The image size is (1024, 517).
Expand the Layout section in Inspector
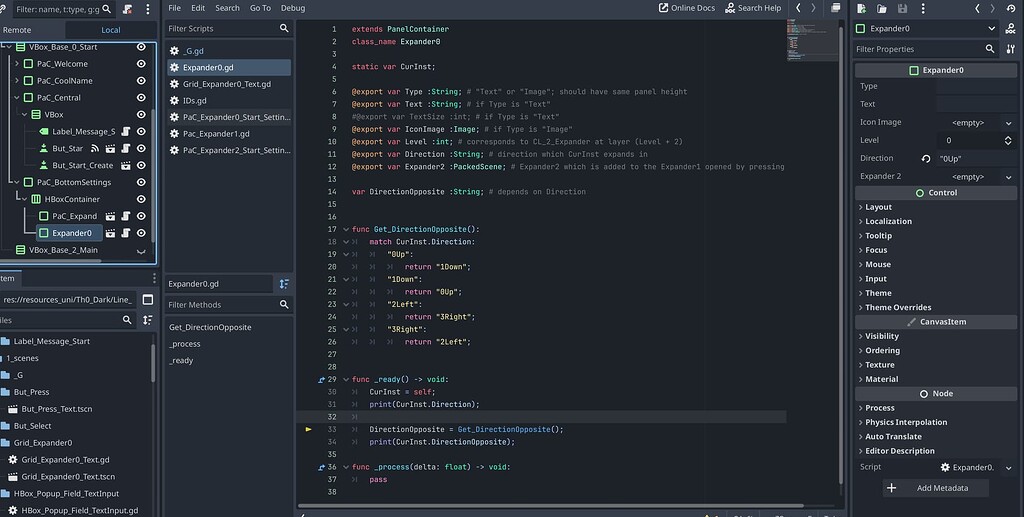pyautogui.click(x=878, y=207)
